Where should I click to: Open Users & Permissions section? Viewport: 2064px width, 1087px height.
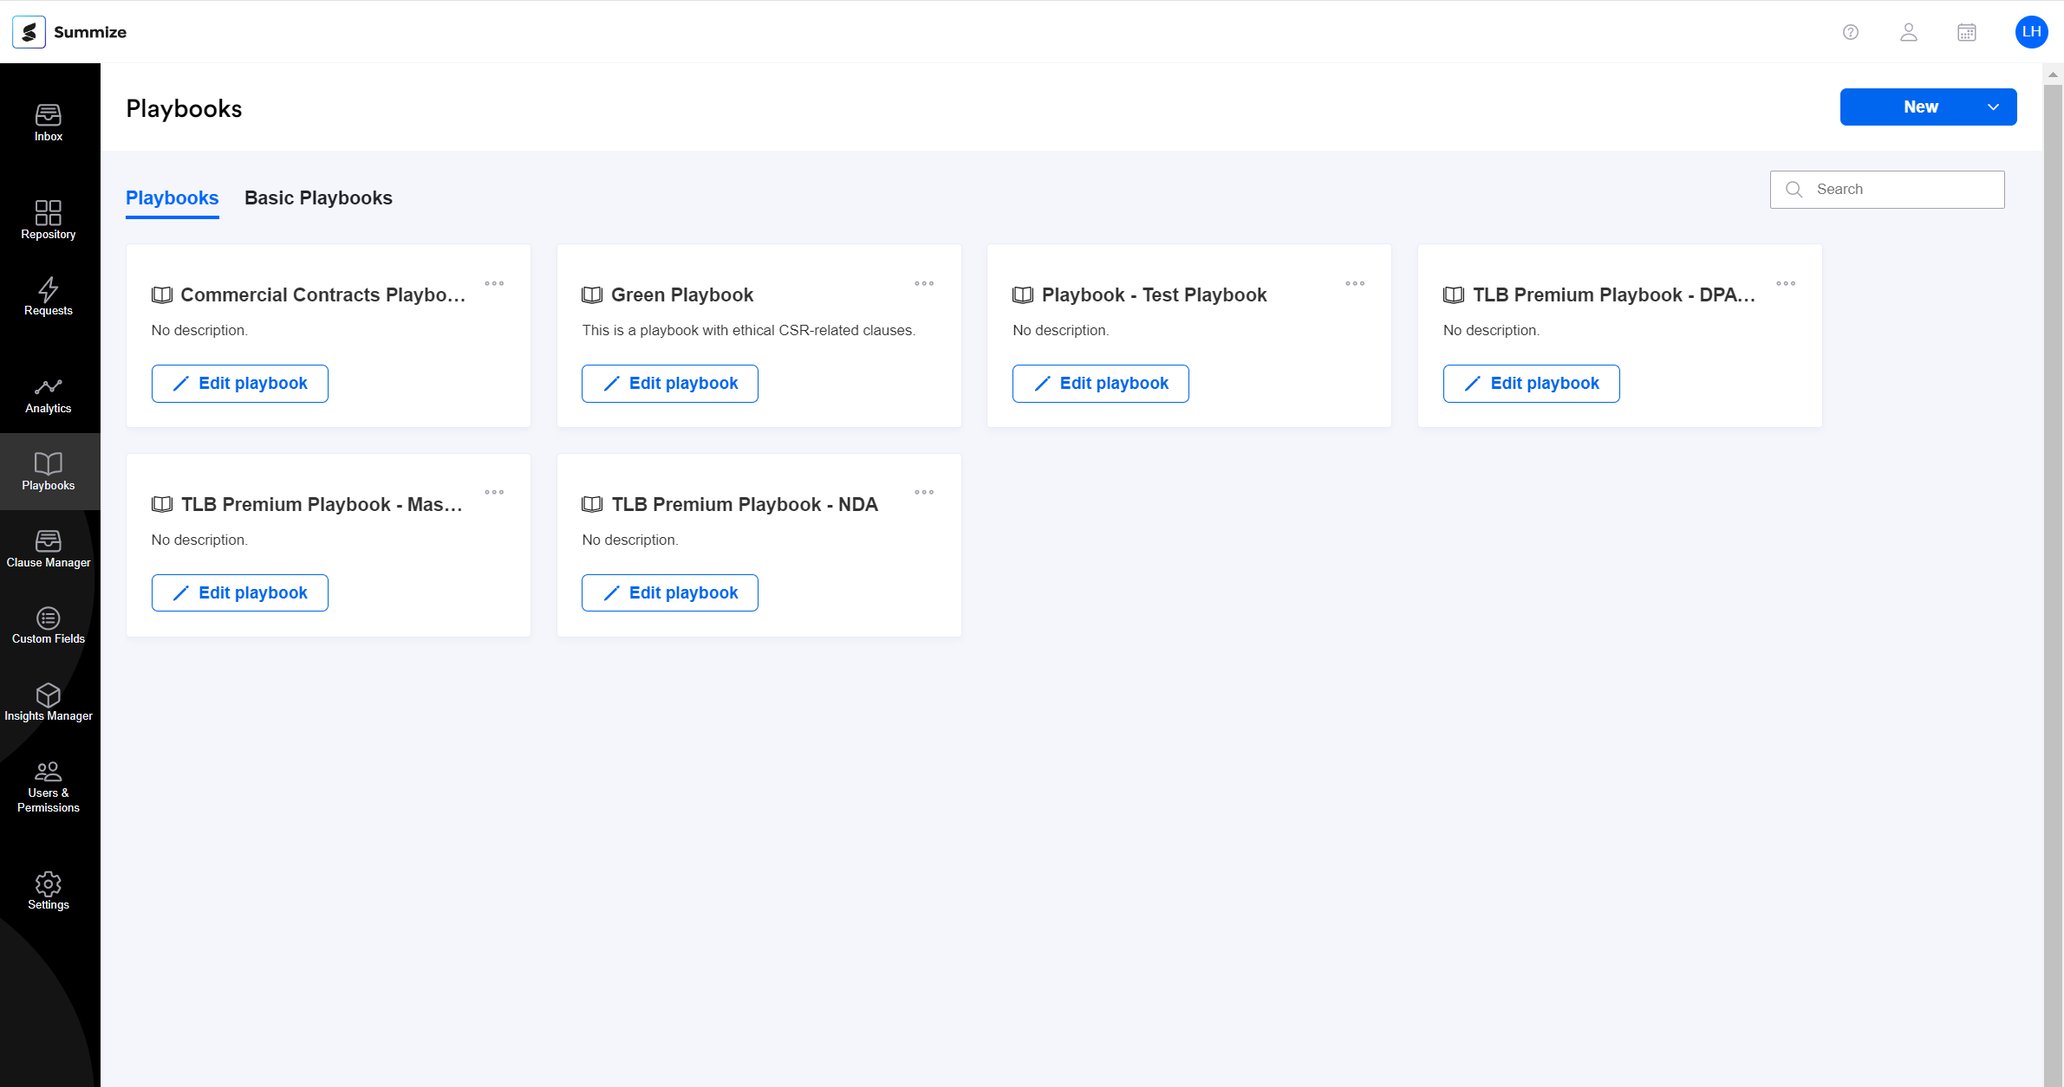point(48,786)
